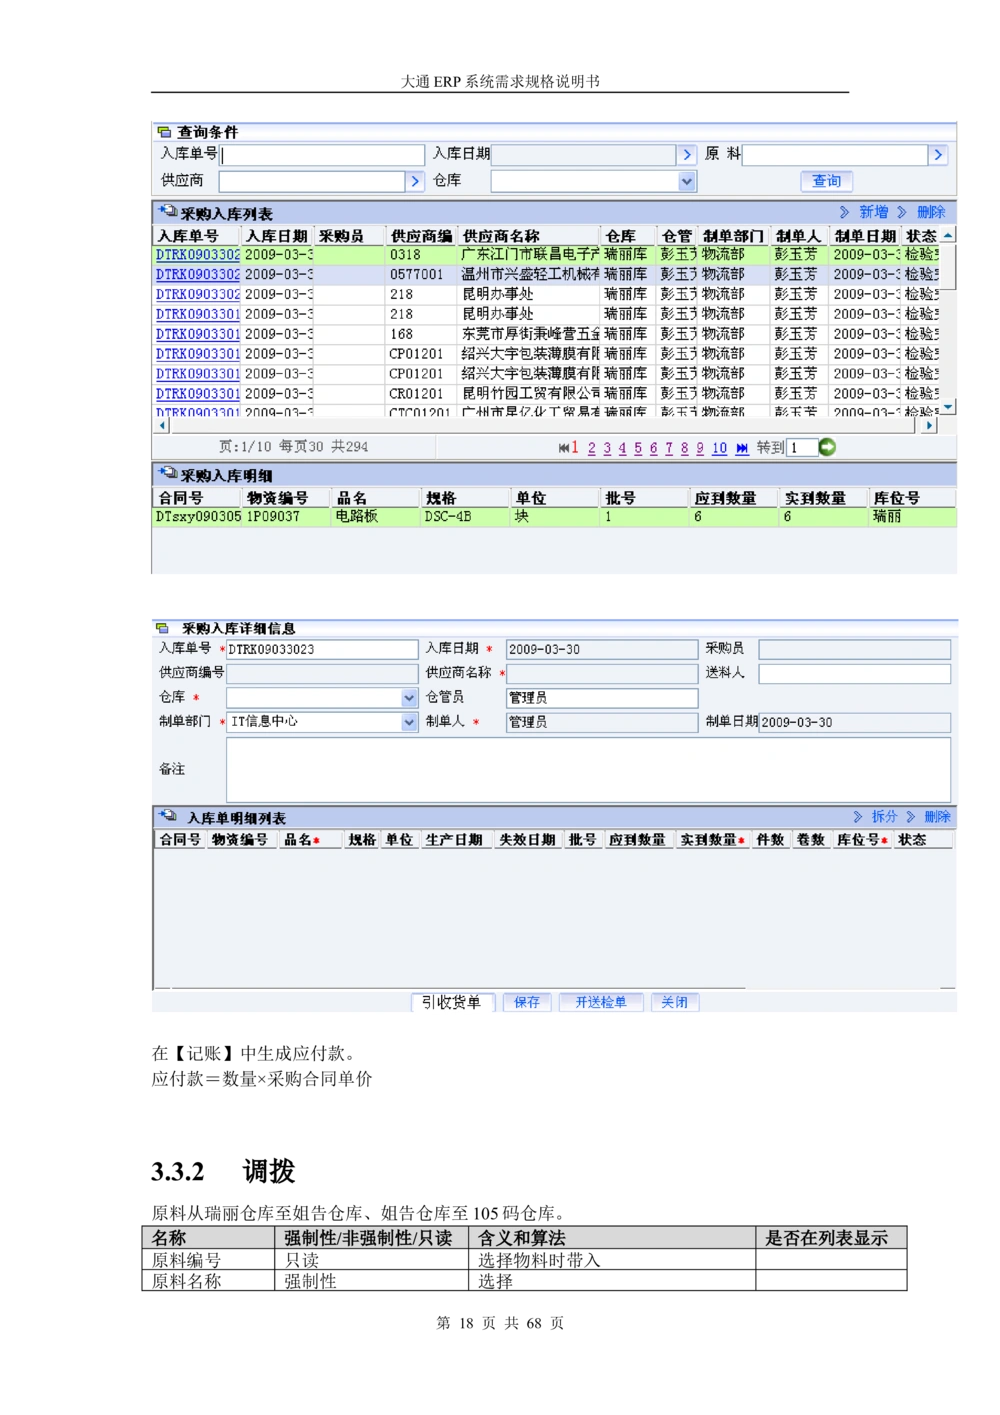Open the 制单部门 dropdown showing IT信息中心

click(408, 722)
